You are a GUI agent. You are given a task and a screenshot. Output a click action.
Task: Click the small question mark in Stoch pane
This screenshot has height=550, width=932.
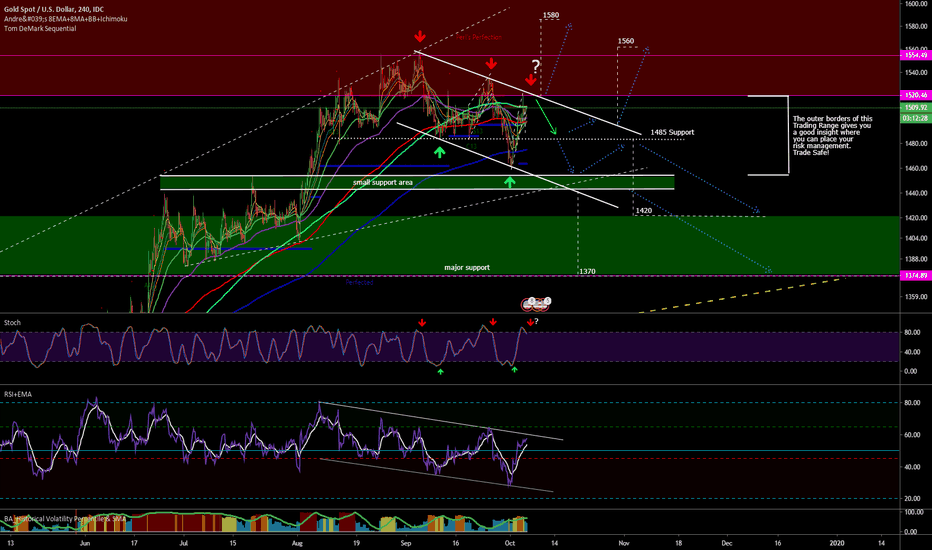pos(536,322)
